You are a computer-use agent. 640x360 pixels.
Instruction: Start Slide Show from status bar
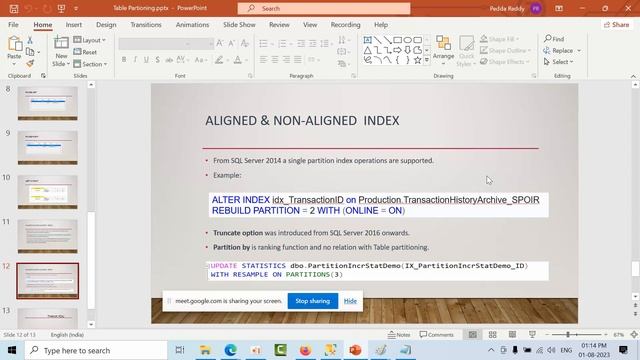(532, 335)
